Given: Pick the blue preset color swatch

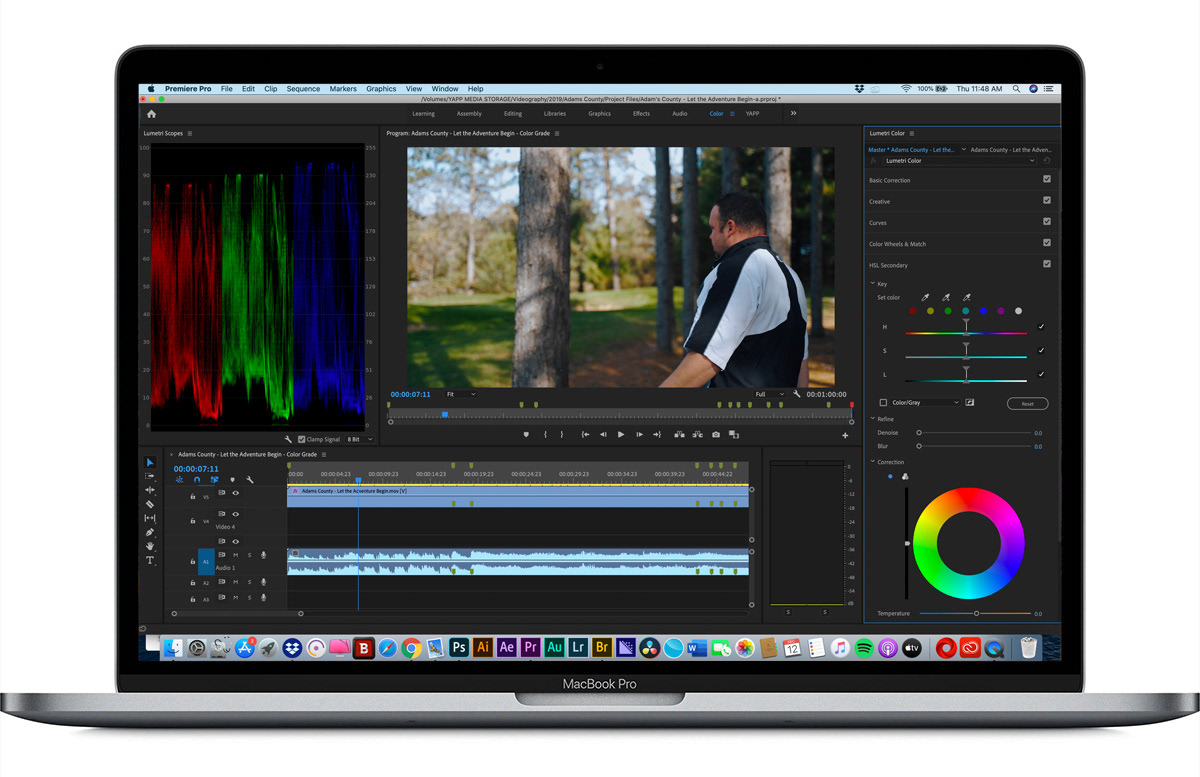Looking at the screenshot, I should (983, 311).
